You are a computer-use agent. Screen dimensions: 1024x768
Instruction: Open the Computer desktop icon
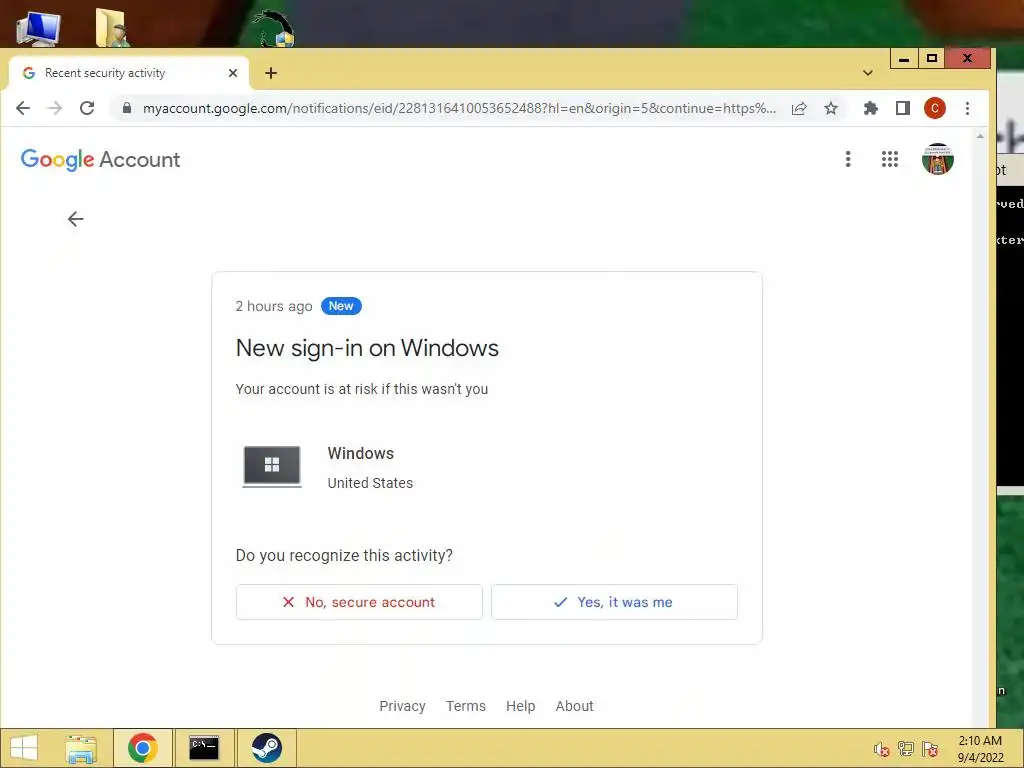[x=39, y=28]
